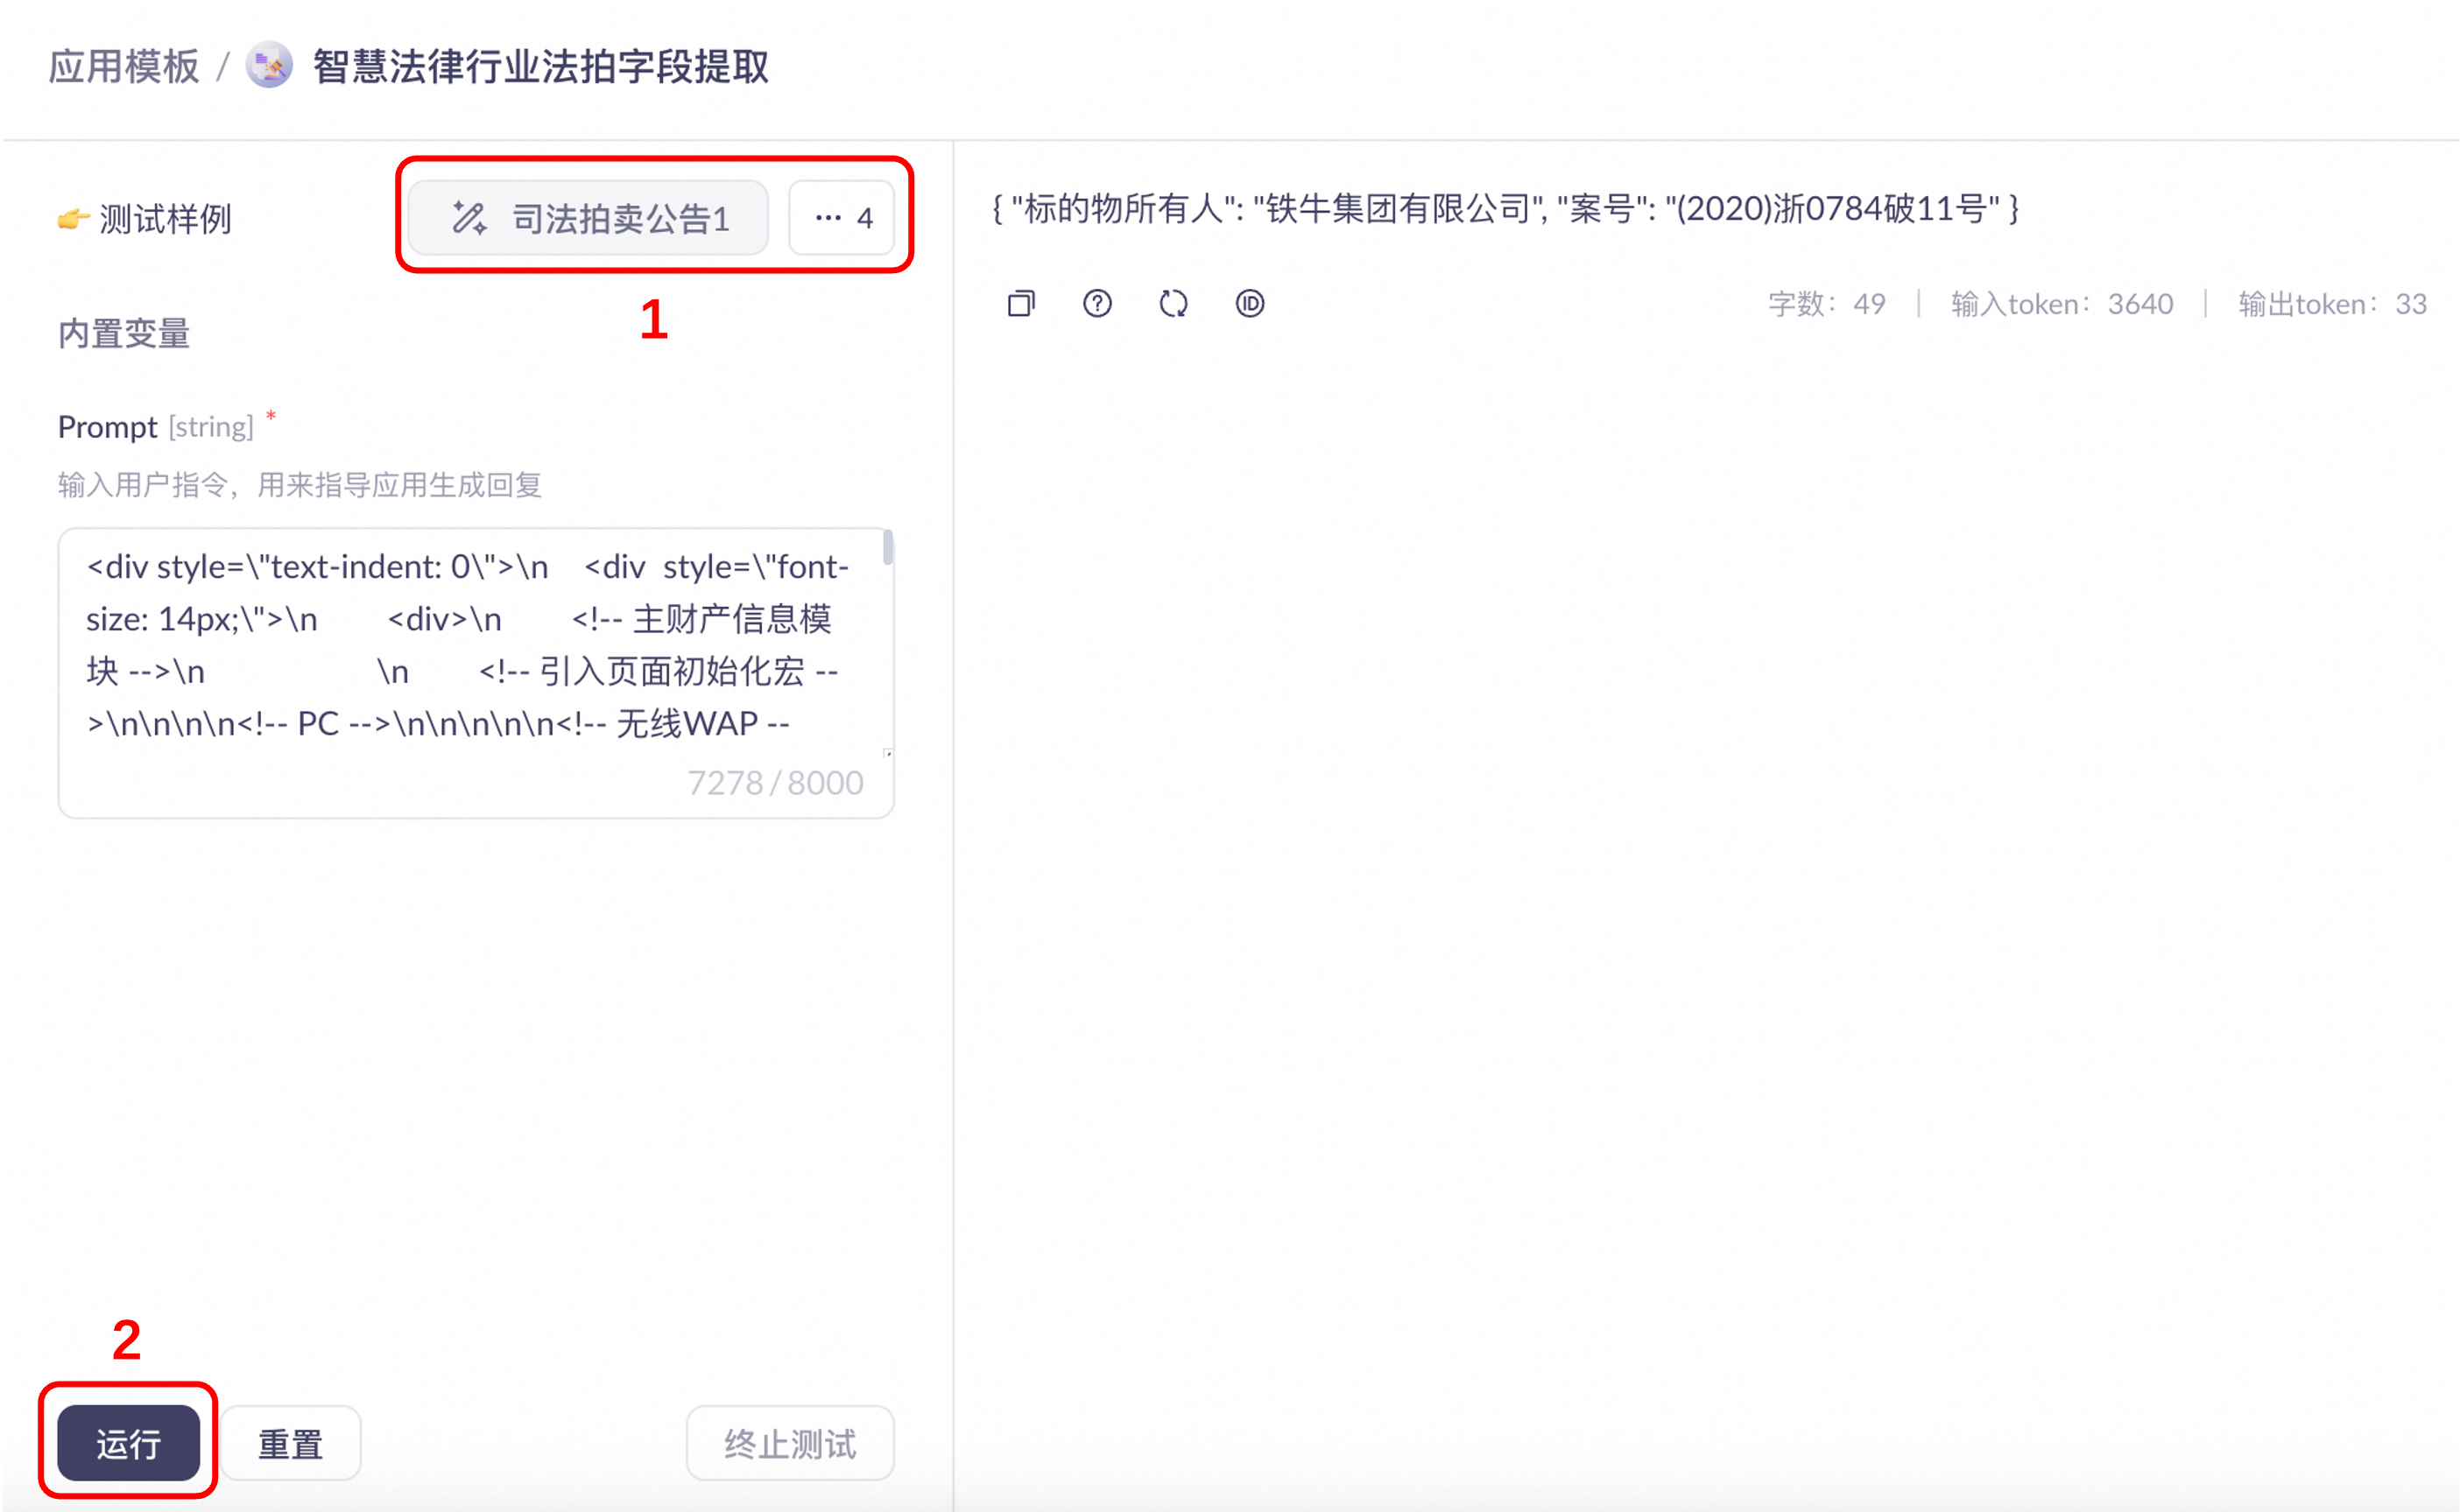
Task: Click the question mark help icon
Action: 1097,303
